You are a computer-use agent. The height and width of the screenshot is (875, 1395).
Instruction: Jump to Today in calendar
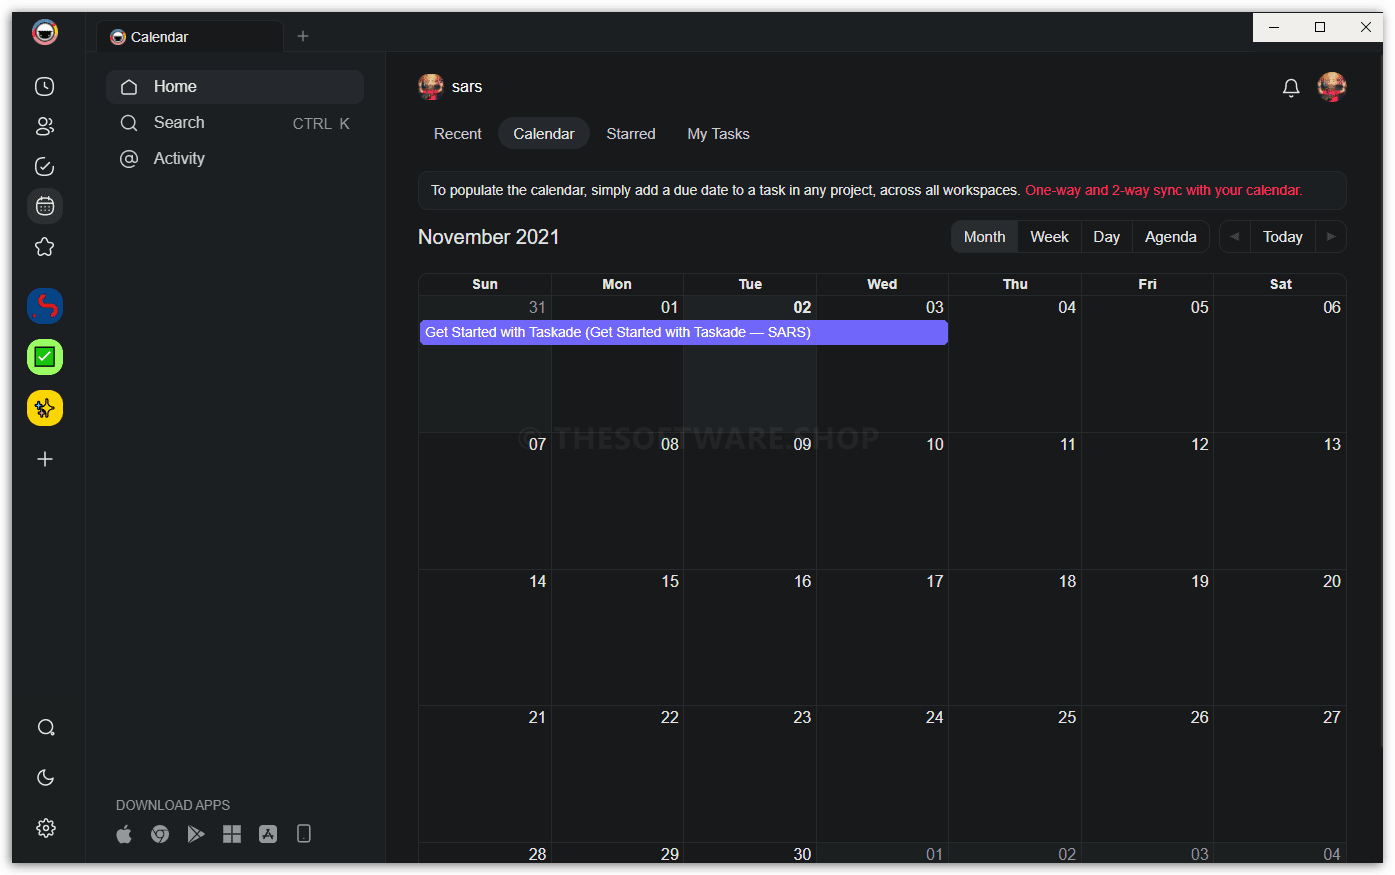pyautogui.click(x=1283, y=237)
